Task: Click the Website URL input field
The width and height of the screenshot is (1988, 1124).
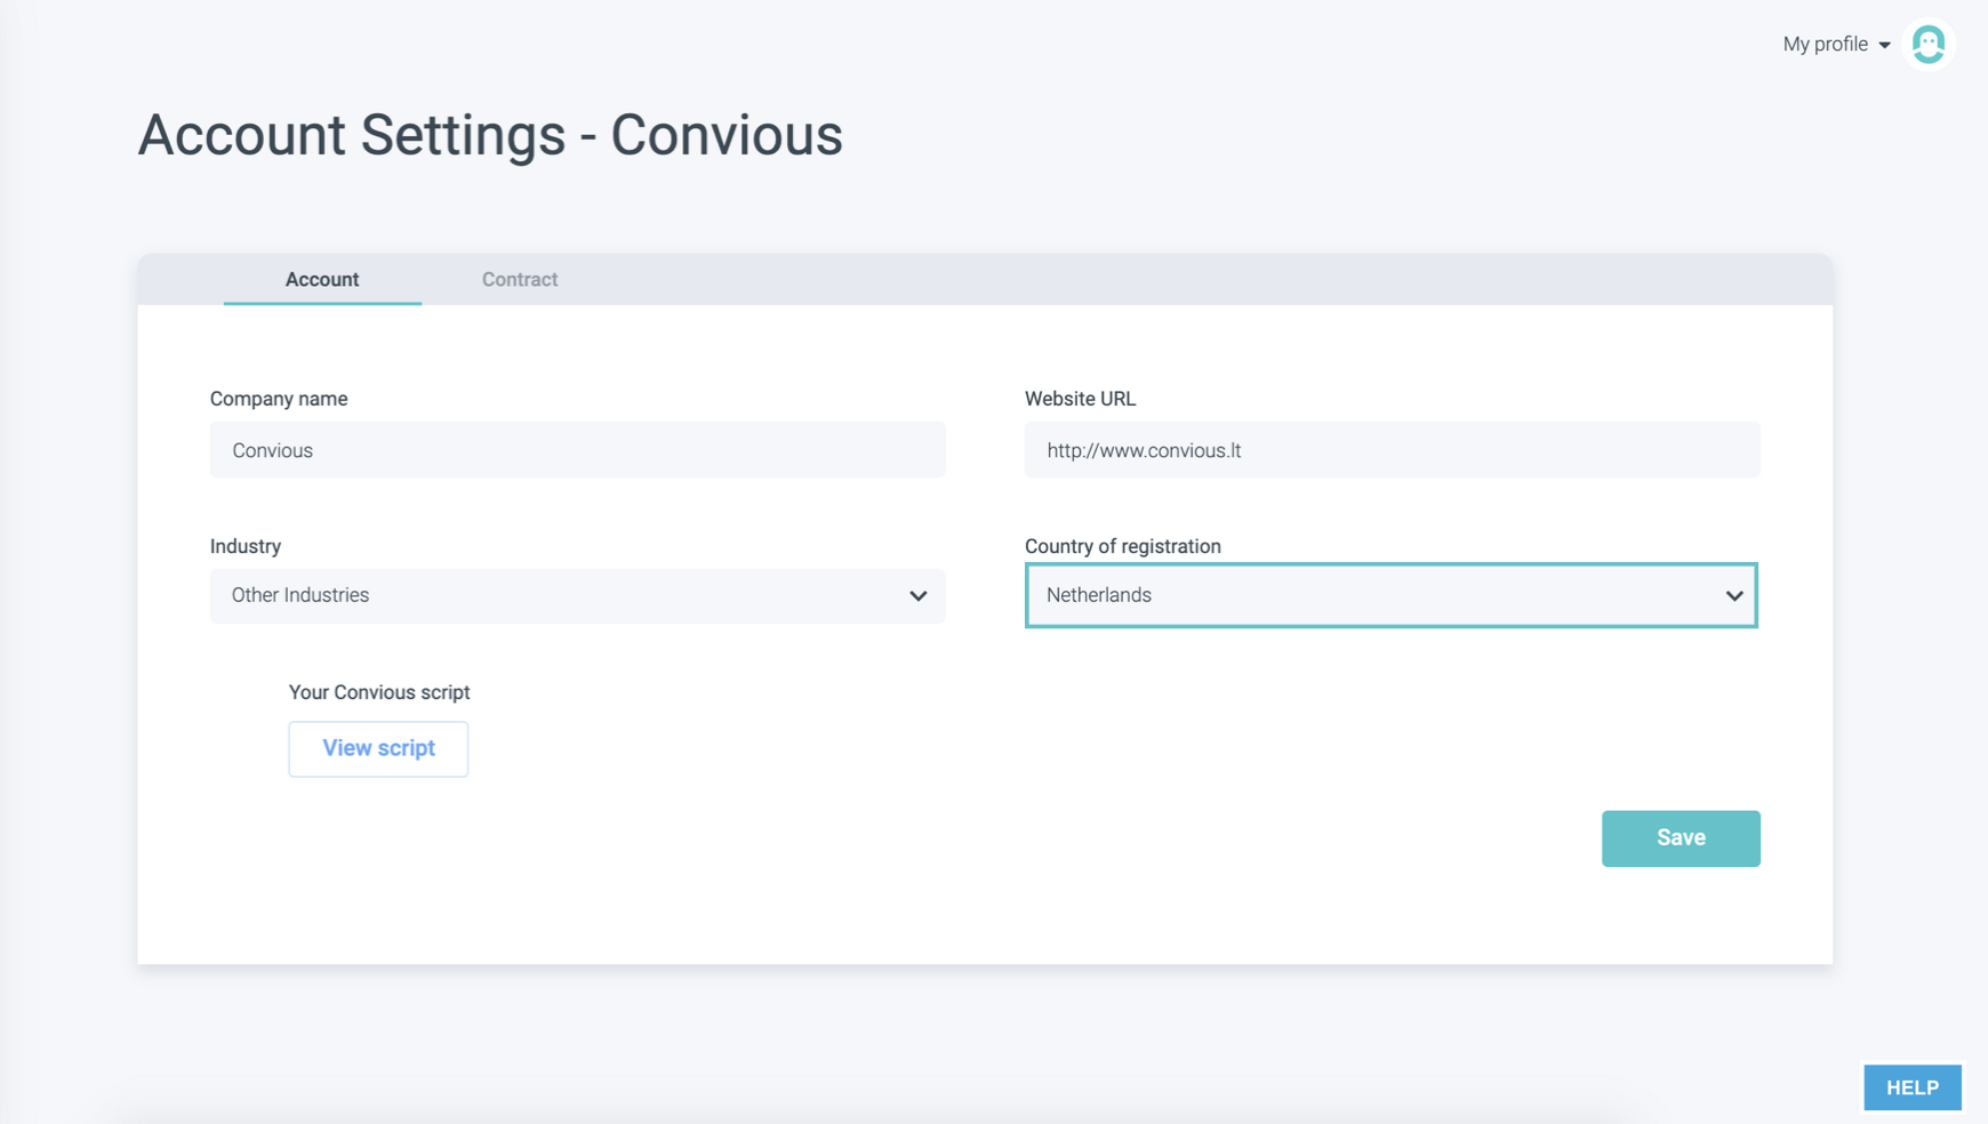Action: tap(1391, 450)
